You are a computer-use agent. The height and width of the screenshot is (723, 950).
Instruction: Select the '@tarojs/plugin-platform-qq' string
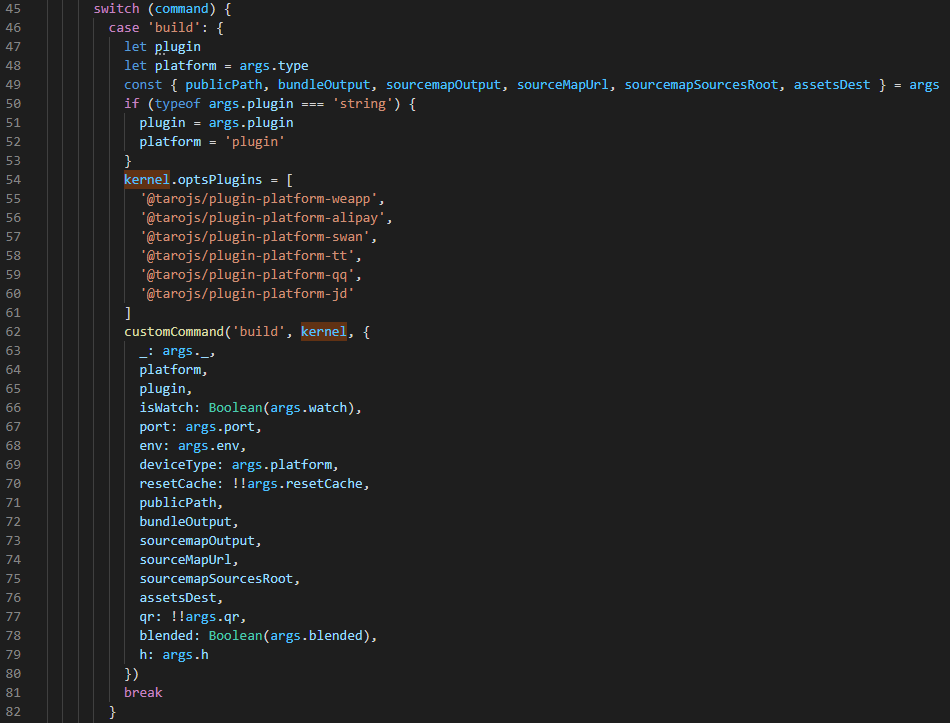[x=247, y=275]
